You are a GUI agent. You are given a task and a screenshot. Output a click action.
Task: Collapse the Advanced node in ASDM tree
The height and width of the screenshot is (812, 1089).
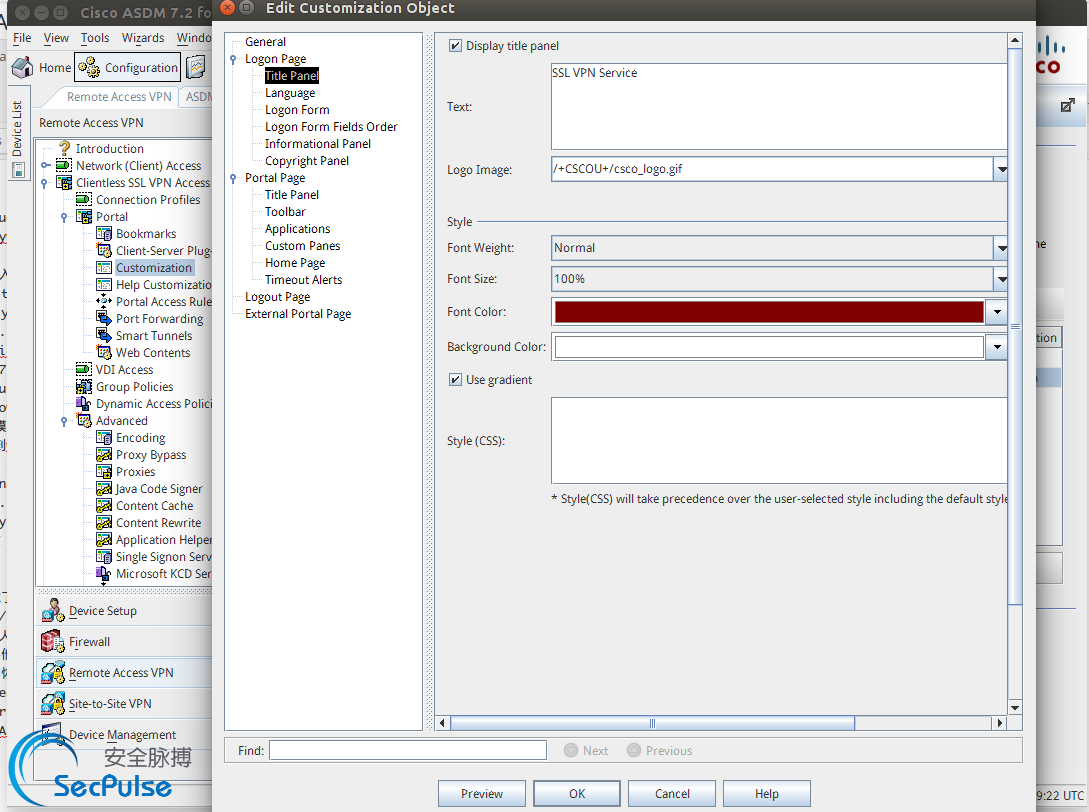coord(65,421)
